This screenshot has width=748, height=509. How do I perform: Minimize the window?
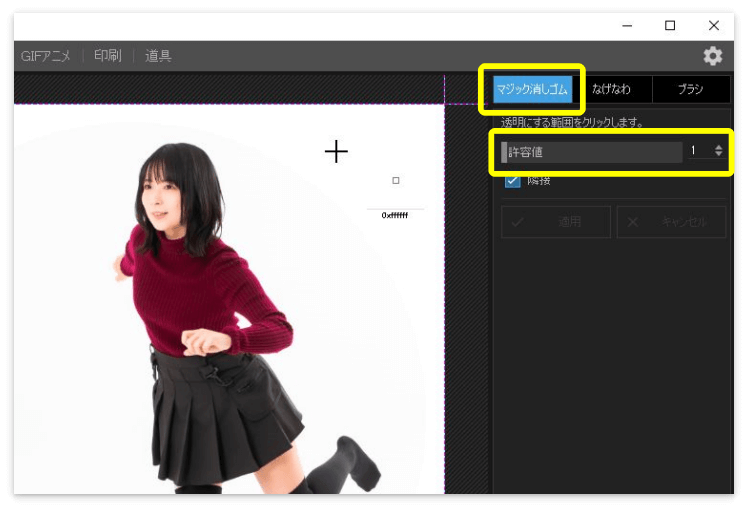[627, 26]
